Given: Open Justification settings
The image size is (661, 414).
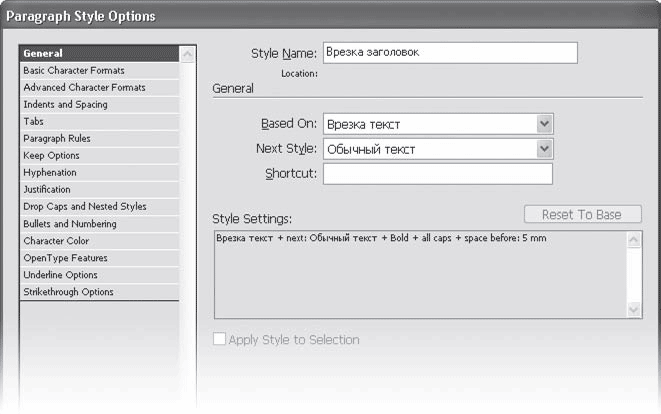Looking at the screenshot, I should pyautogui.click(x=47, y=189).
